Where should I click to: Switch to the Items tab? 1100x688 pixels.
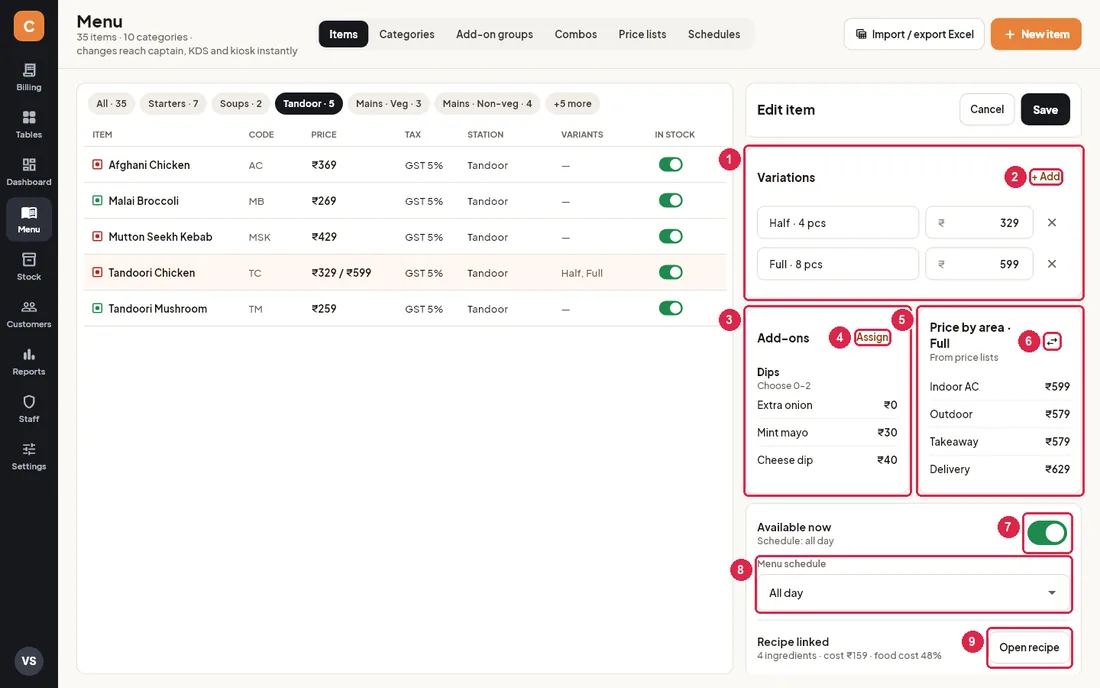(343, 34)
